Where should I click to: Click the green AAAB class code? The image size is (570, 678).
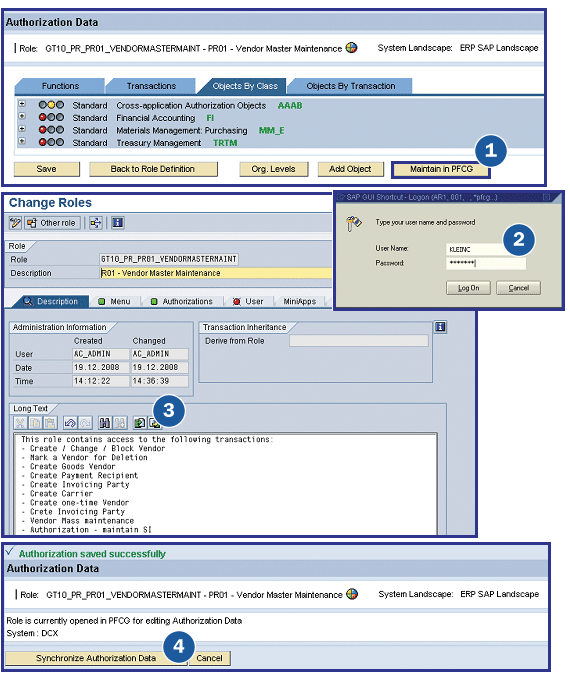290,106
